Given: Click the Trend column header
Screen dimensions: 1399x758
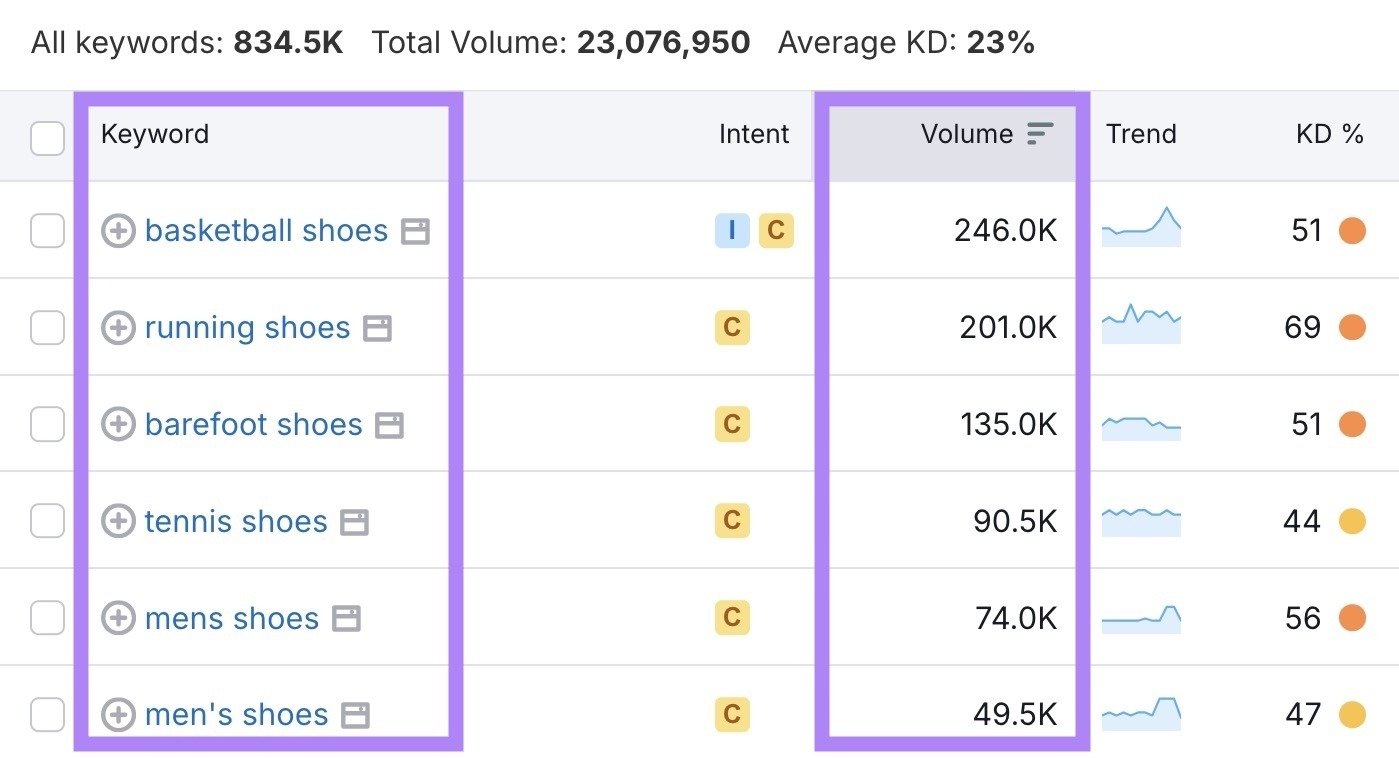Looking at the screenshot, I should (1141, 134).
